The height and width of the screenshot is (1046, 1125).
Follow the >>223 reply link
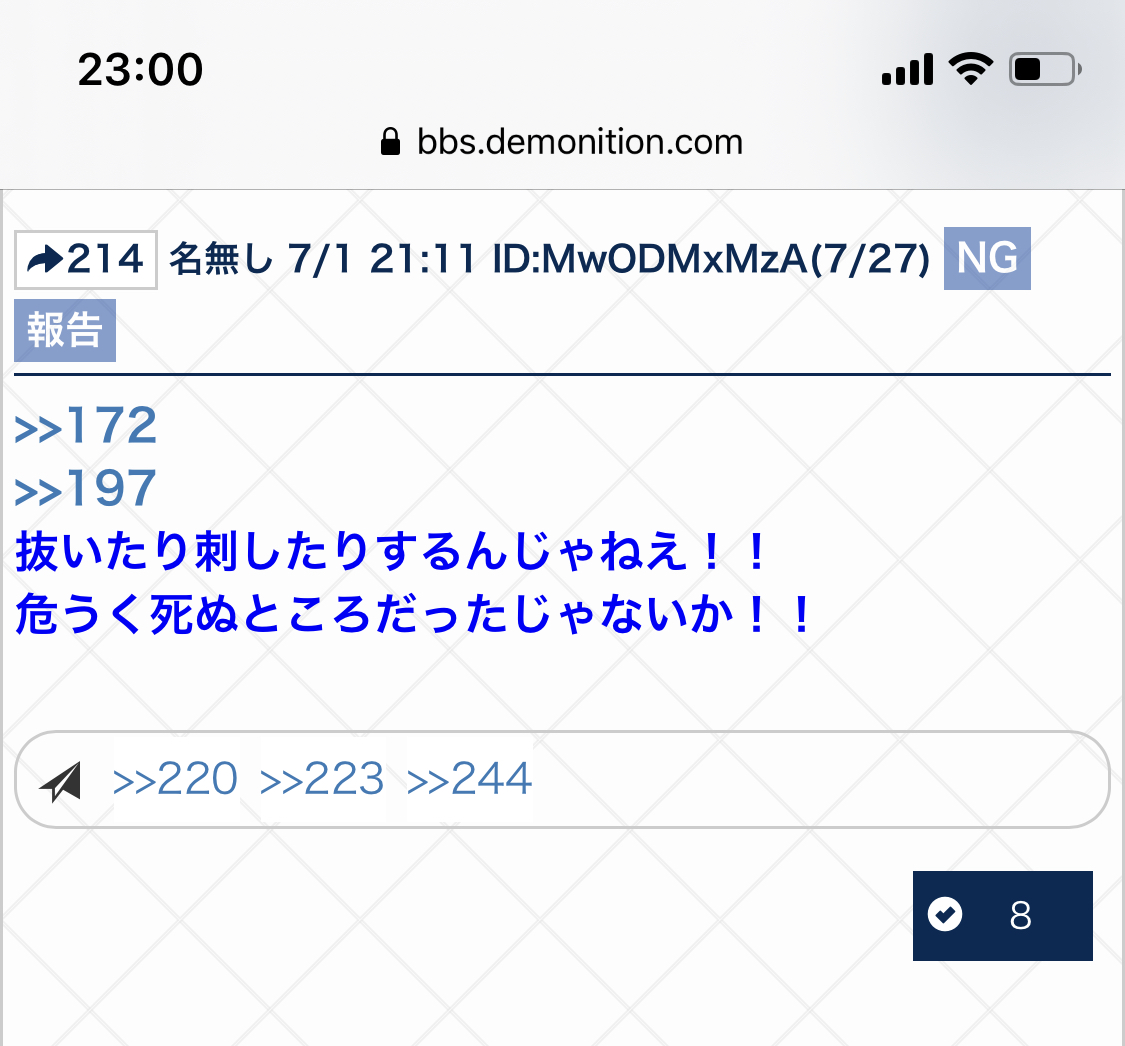[x=322, y=778]
